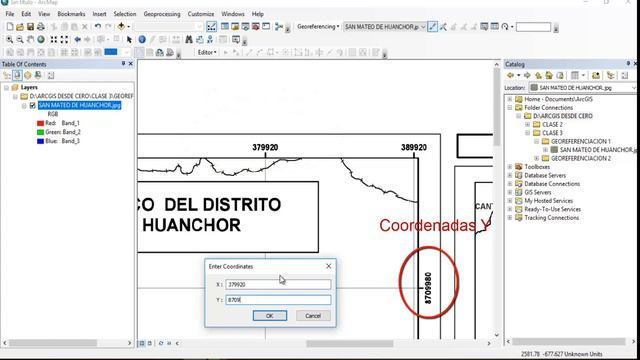Click Fixed Zoom Out icon
This screenshot has width=640, height=360.
[x=64, y=40]
